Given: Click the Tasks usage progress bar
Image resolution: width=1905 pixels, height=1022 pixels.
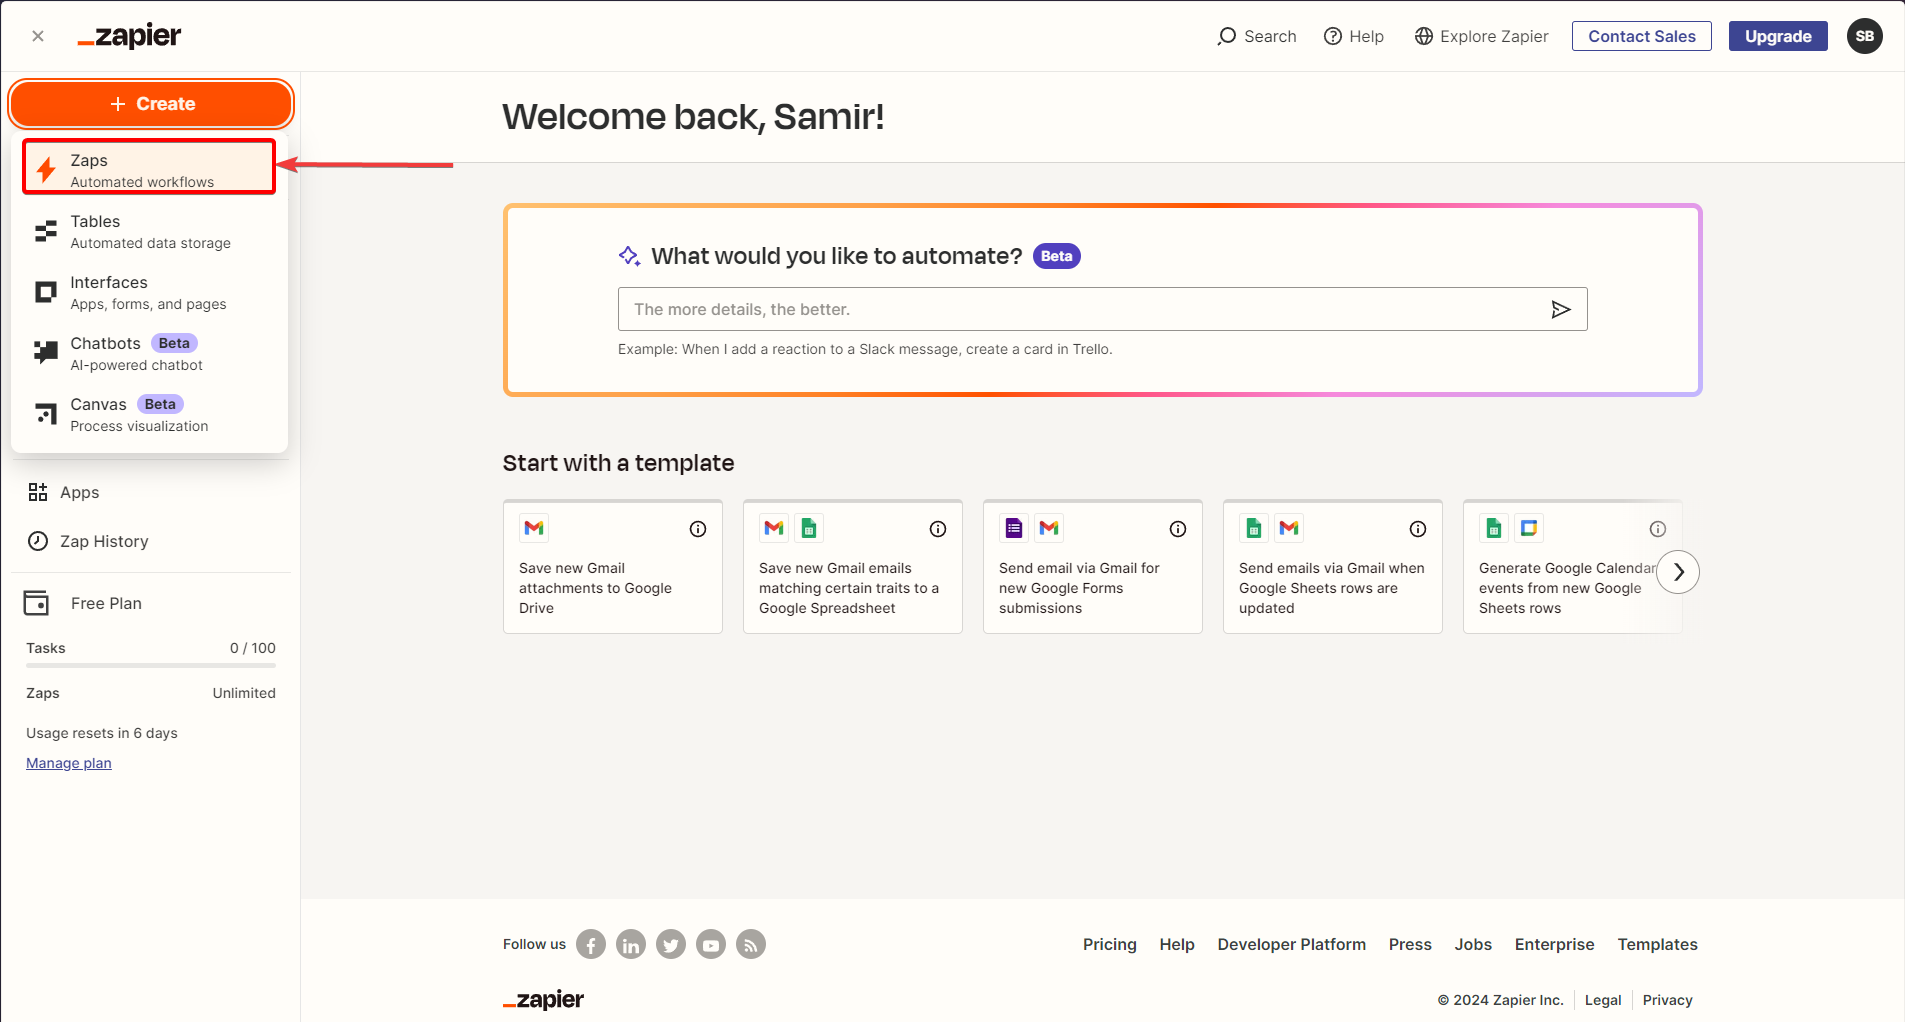Looking at the screenshot, I should 150,666.
